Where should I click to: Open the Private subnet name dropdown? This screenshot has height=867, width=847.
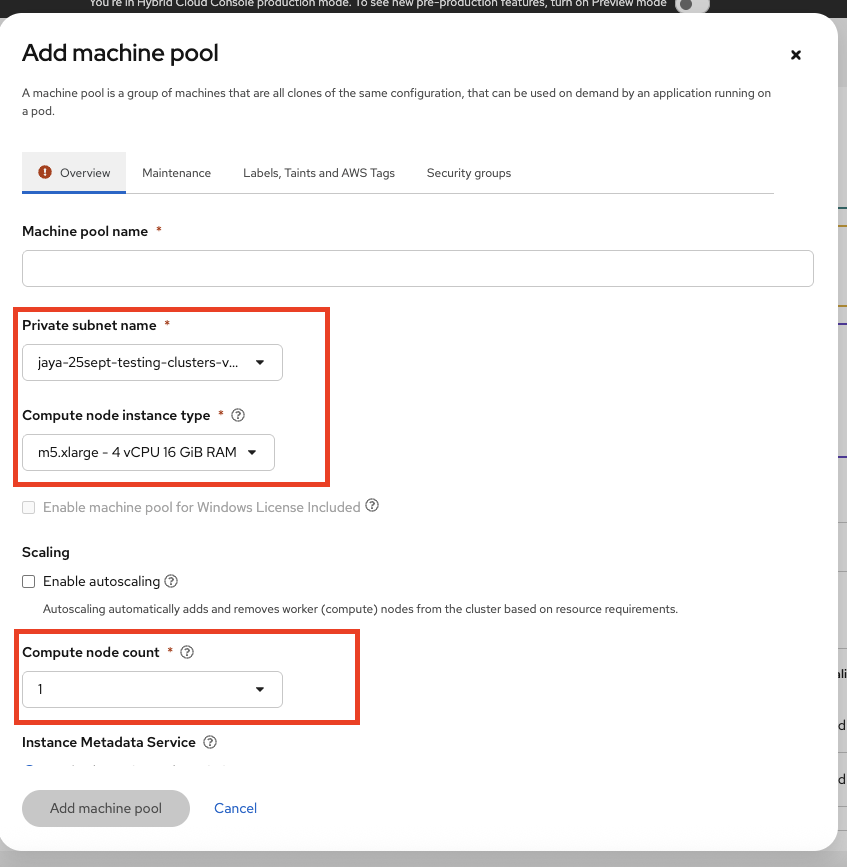(152, 363)
